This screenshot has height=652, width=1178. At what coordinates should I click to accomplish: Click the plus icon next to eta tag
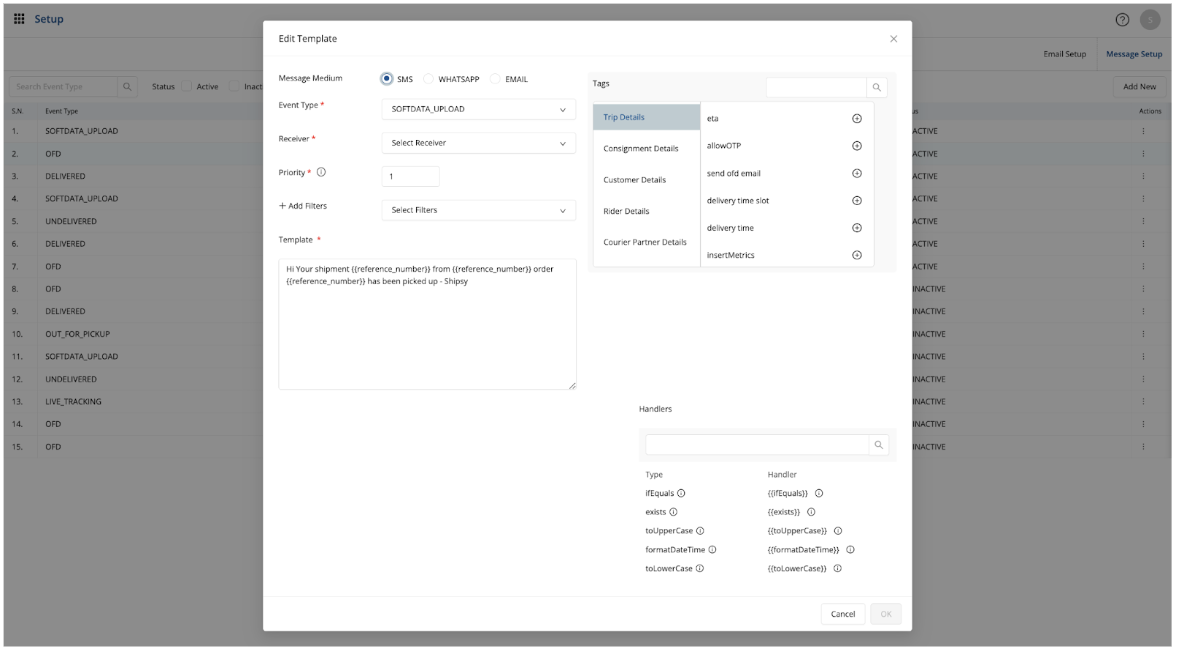tap(856, 118)
